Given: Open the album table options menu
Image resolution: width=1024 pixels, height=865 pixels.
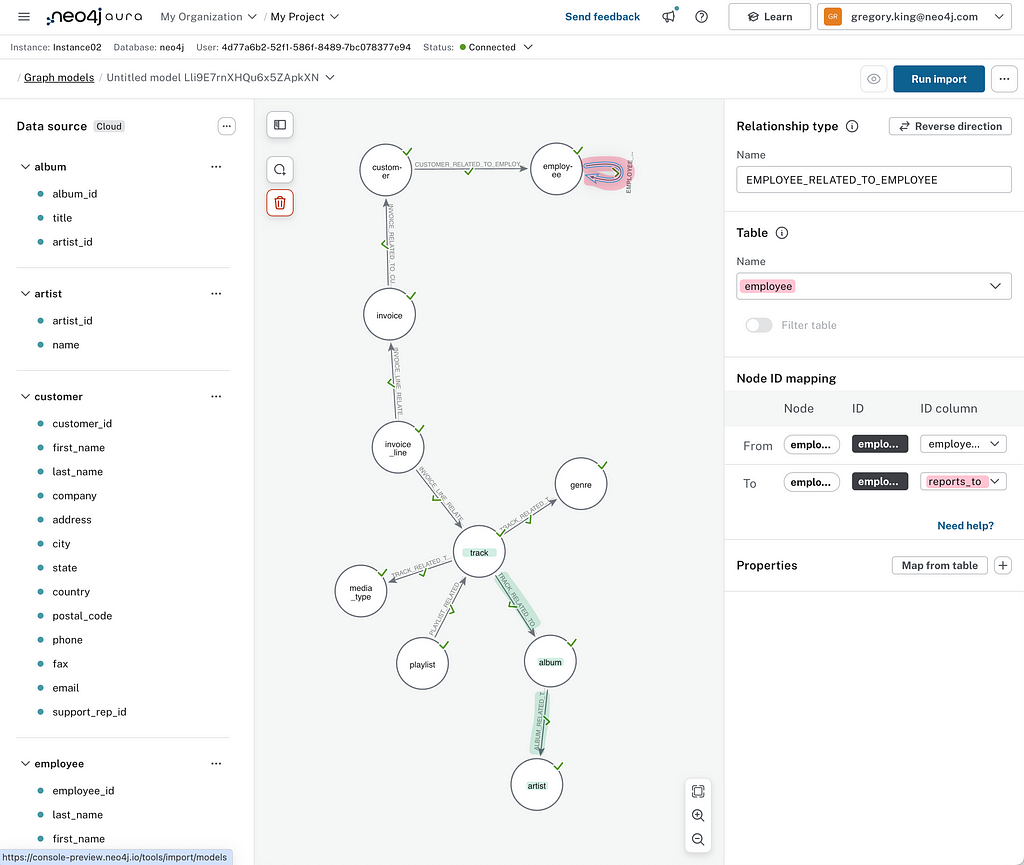Looking at the screenshot, I should (216, 167).
